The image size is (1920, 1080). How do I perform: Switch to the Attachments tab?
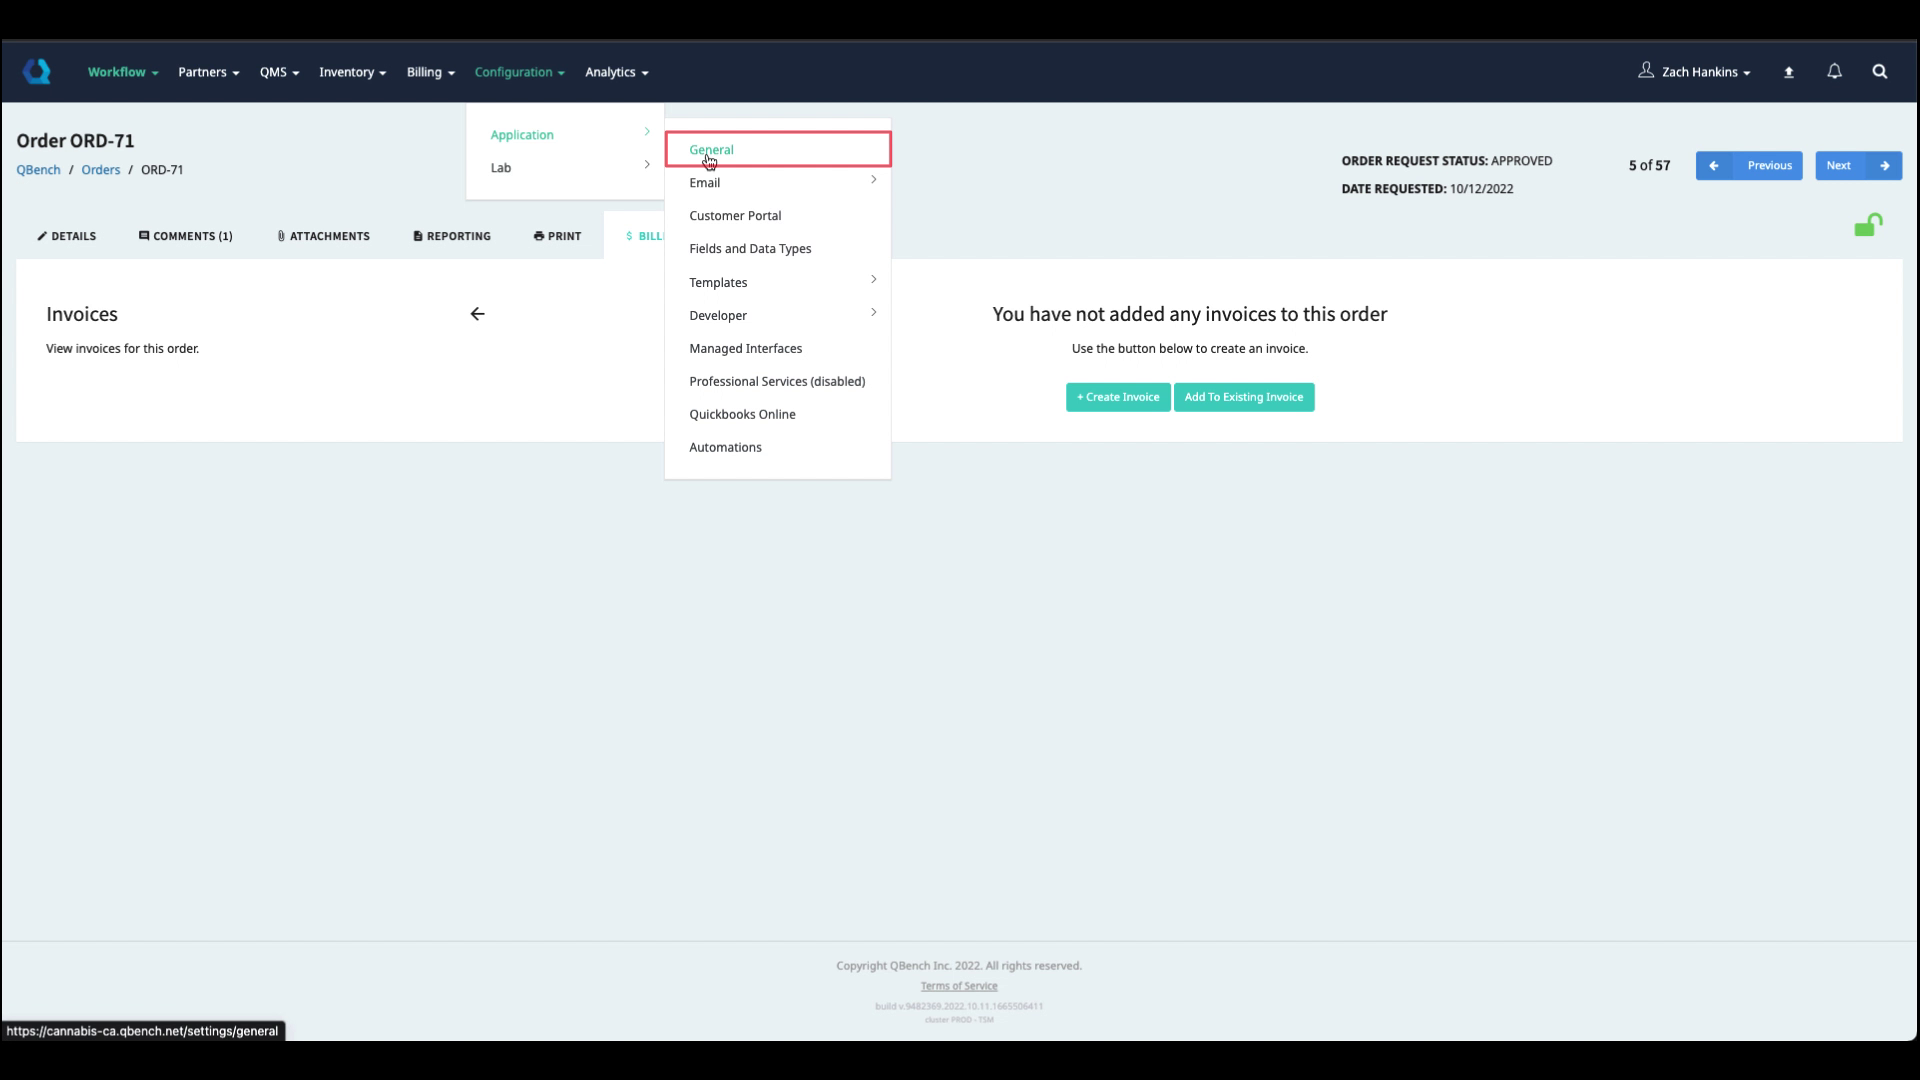(x=323, y=236)
